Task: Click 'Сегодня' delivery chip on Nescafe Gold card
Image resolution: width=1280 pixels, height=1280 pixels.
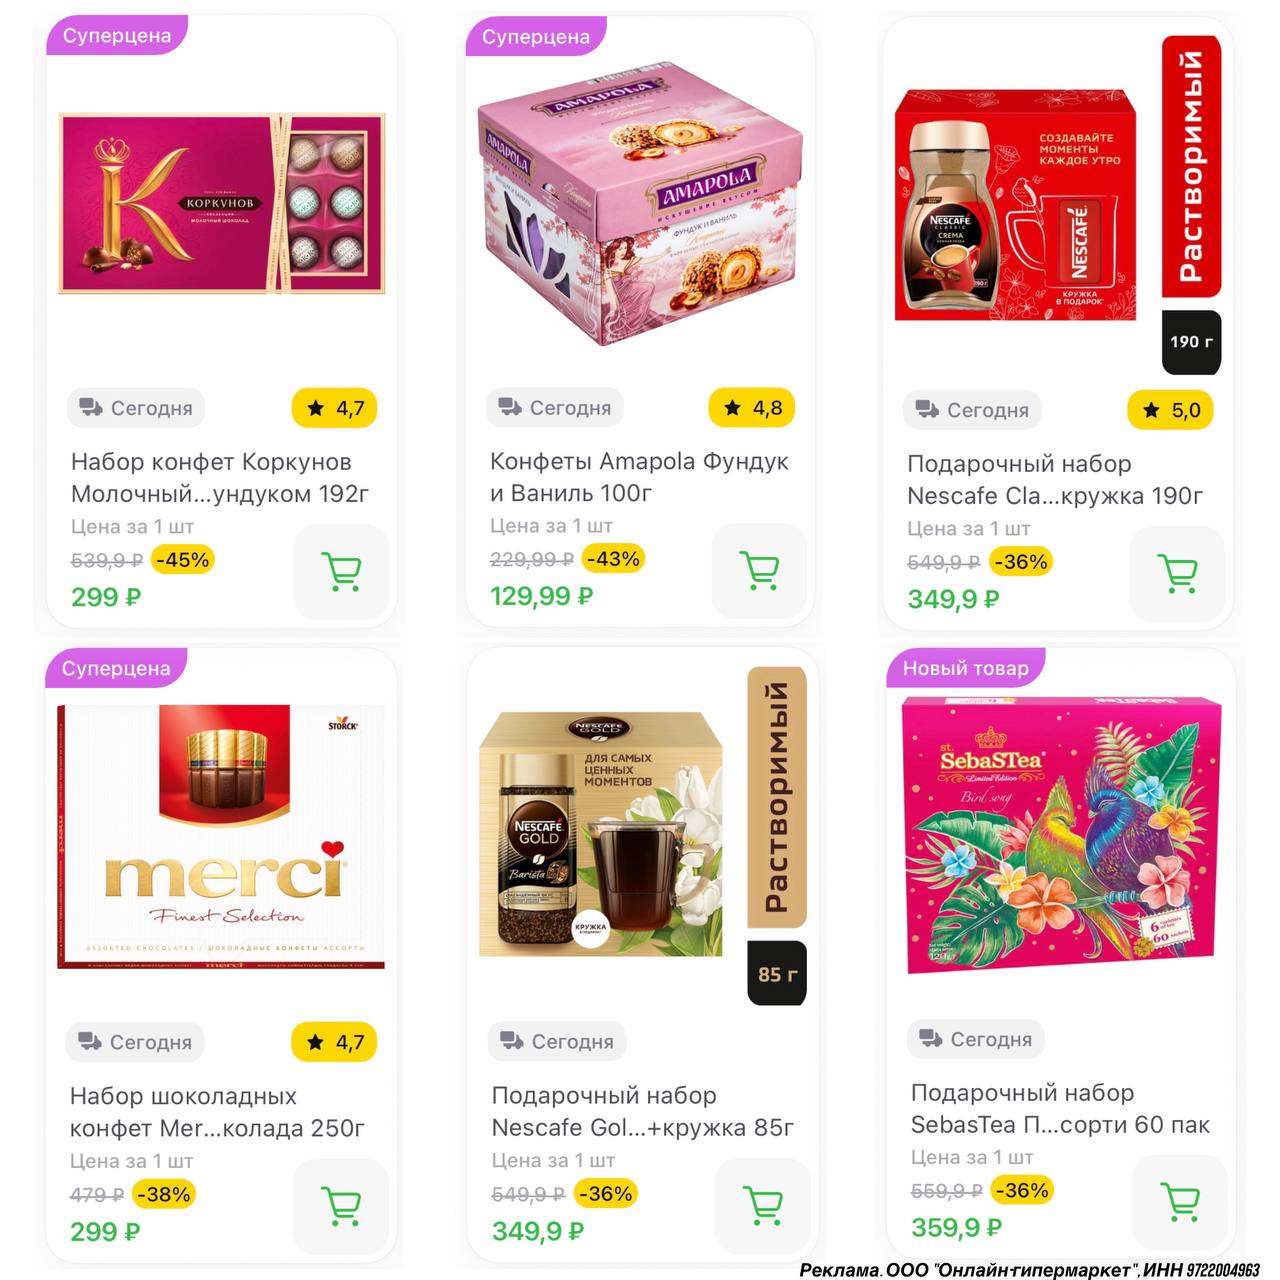Action: coord(557,1041)
